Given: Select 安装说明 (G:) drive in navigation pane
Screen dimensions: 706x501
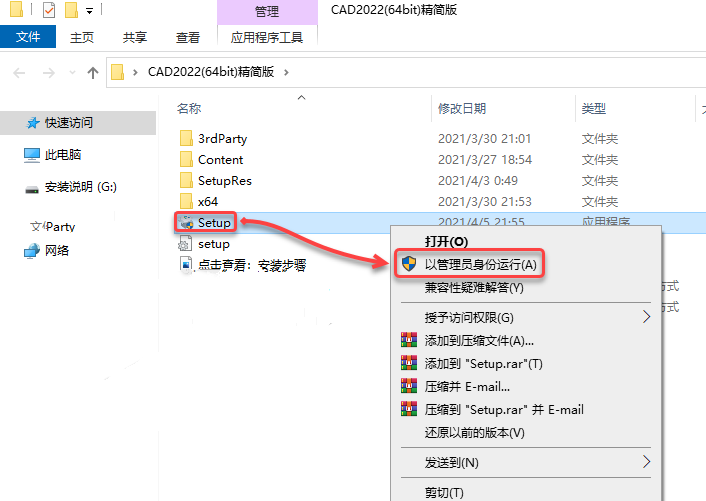Looking at the screenshot, I should (81, 186).
